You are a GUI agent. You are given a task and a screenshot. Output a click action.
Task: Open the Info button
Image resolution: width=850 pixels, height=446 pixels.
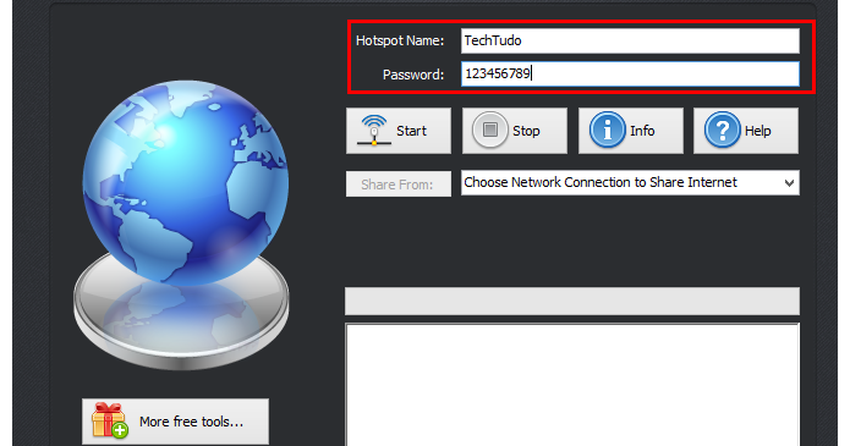point(630,131)
